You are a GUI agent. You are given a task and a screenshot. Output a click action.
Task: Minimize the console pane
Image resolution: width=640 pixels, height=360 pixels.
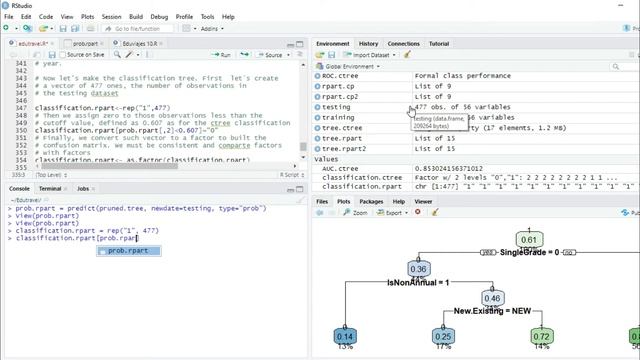coord(290,189)
